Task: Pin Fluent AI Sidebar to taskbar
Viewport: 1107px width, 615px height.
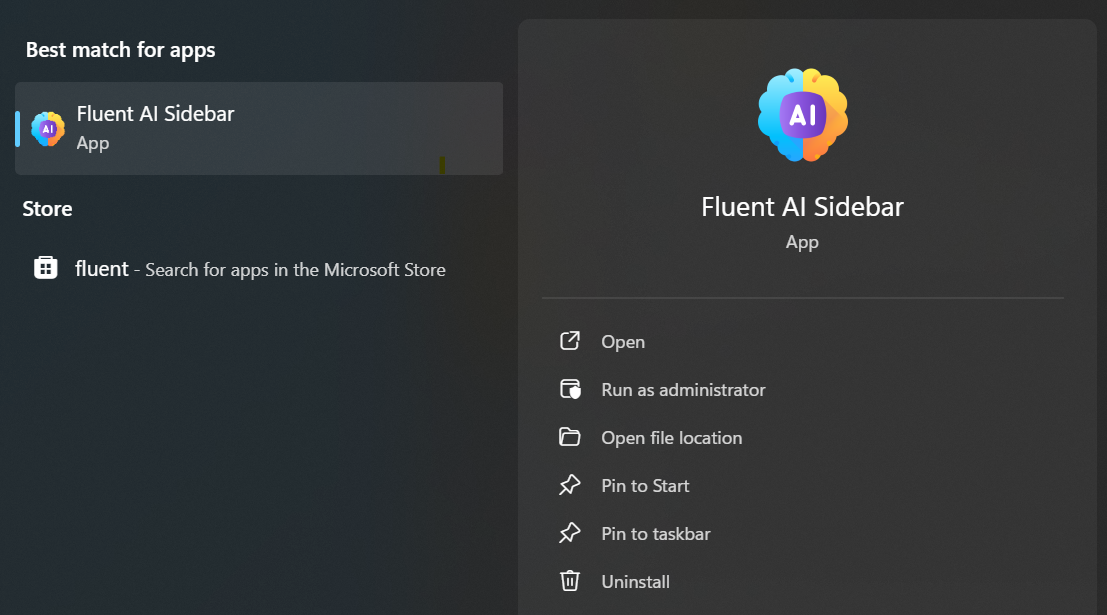Action: [x=655, y=533]
